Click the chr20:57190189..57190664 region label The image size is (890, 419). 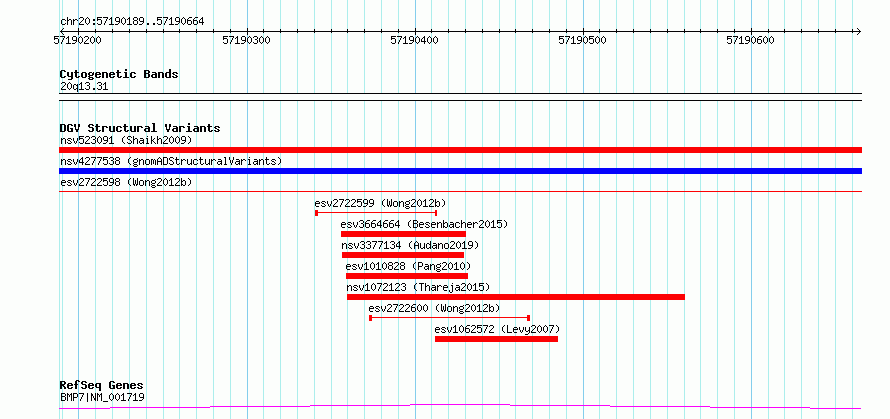(x=132, y=22)
